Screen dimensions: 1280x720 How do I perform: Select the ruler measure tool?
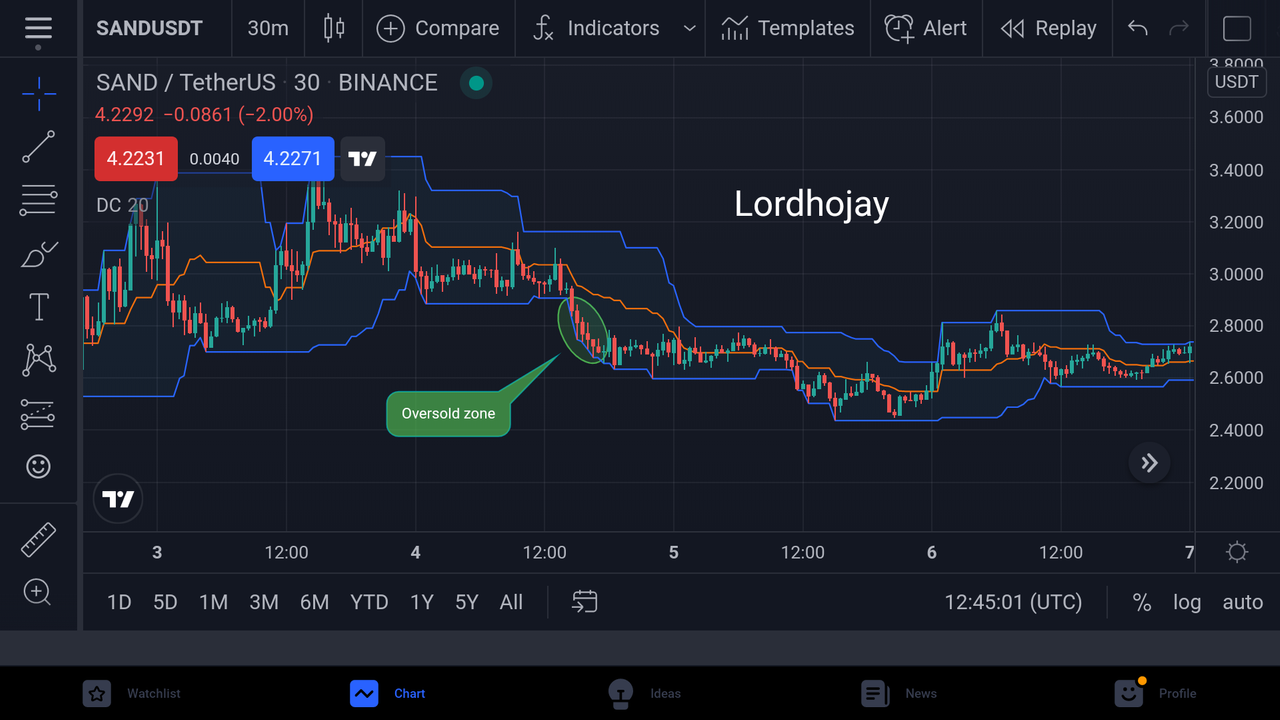pyautogui.click(x=38, y=540)
